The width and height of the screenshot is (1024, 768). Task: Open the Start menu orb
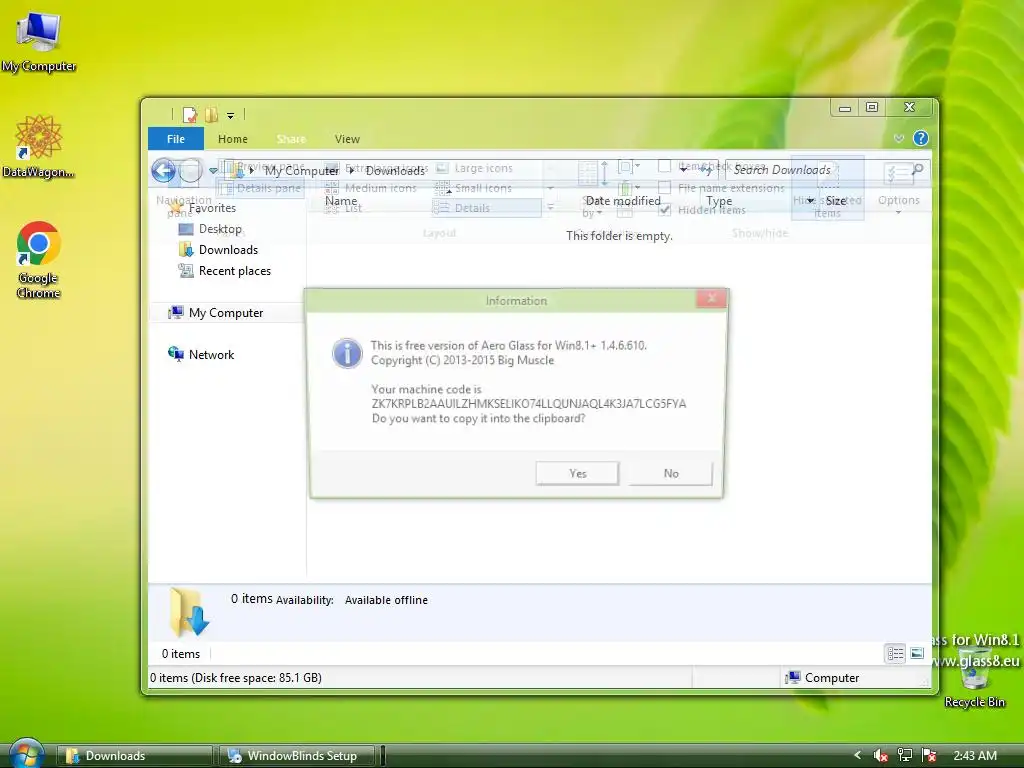[27, 754]
